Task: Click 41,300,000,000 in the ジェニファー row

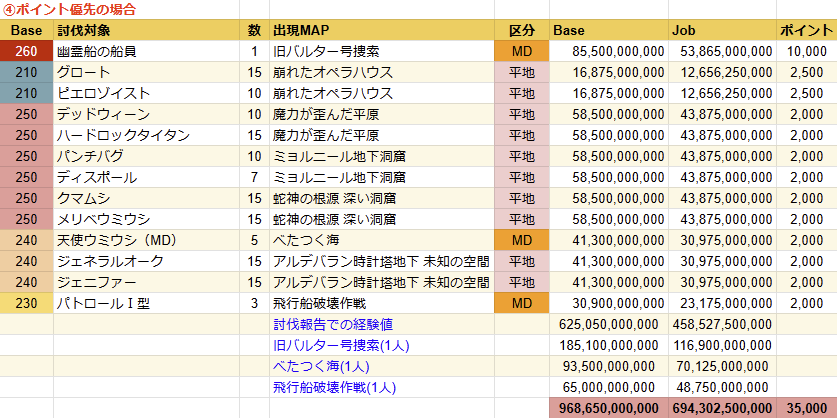Action: tap(618, 282)
